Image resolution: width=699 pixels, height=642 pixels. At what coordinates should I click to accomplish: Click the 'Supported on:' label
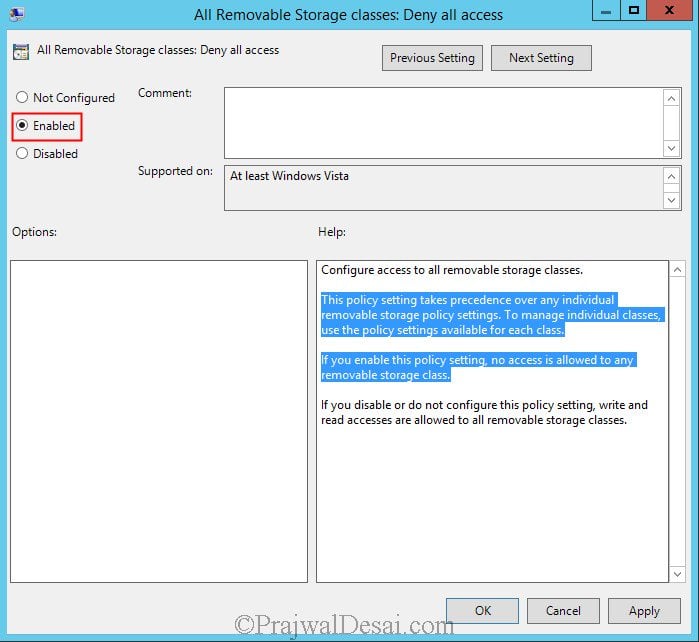tap(175, 171)
